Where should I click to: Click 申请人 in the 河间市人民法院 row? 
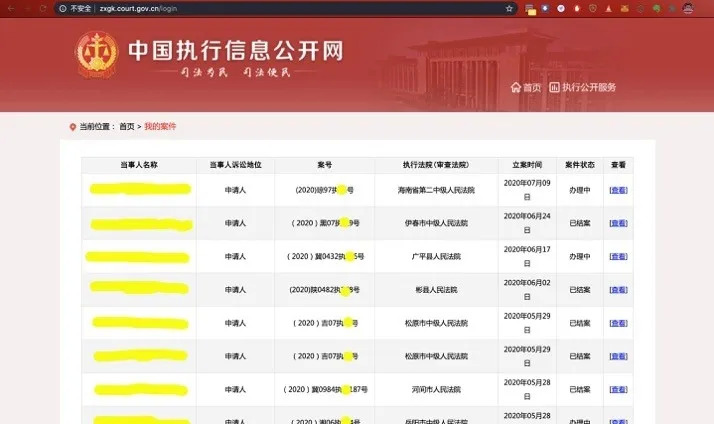(x=235, y=389)
